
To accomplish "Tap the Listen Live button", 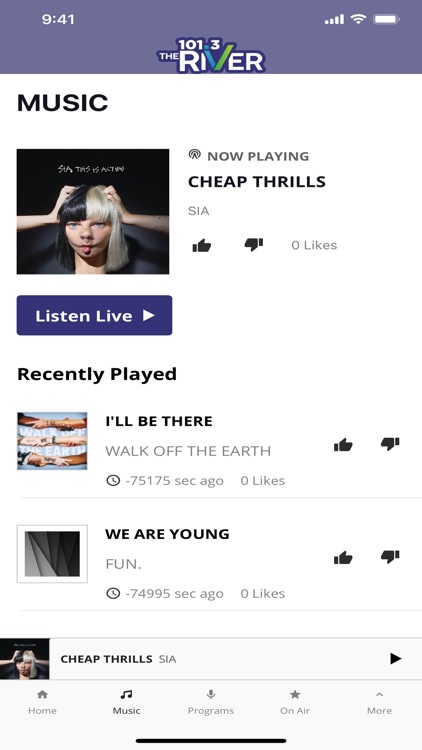I will (94, 315).
